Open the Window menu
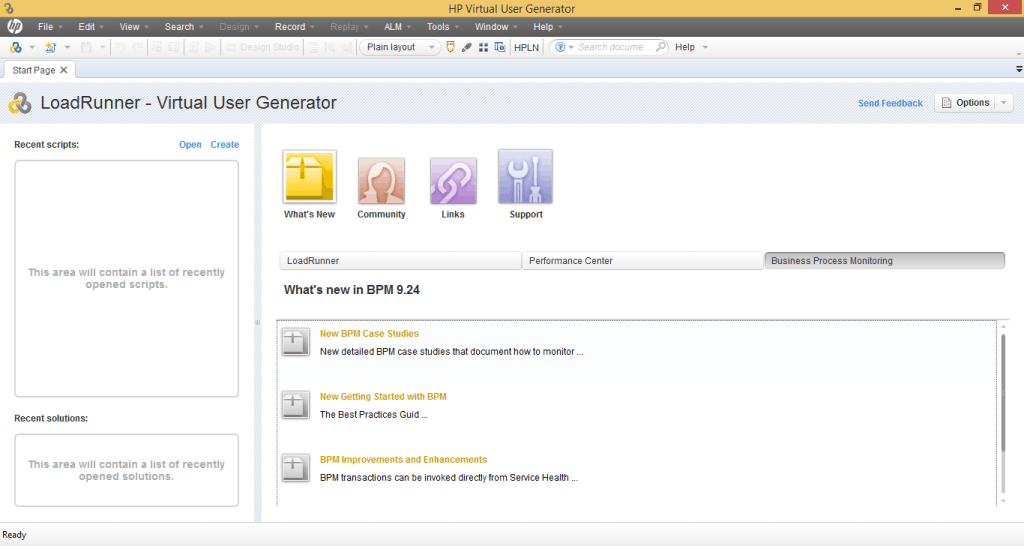 [x=496, y=27]
